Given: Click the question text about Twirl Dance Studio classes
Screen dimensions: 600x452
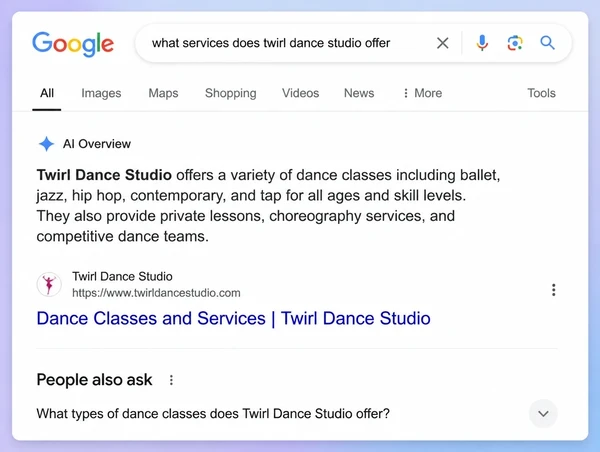Looking at the screenshot, I should [213, 413].
